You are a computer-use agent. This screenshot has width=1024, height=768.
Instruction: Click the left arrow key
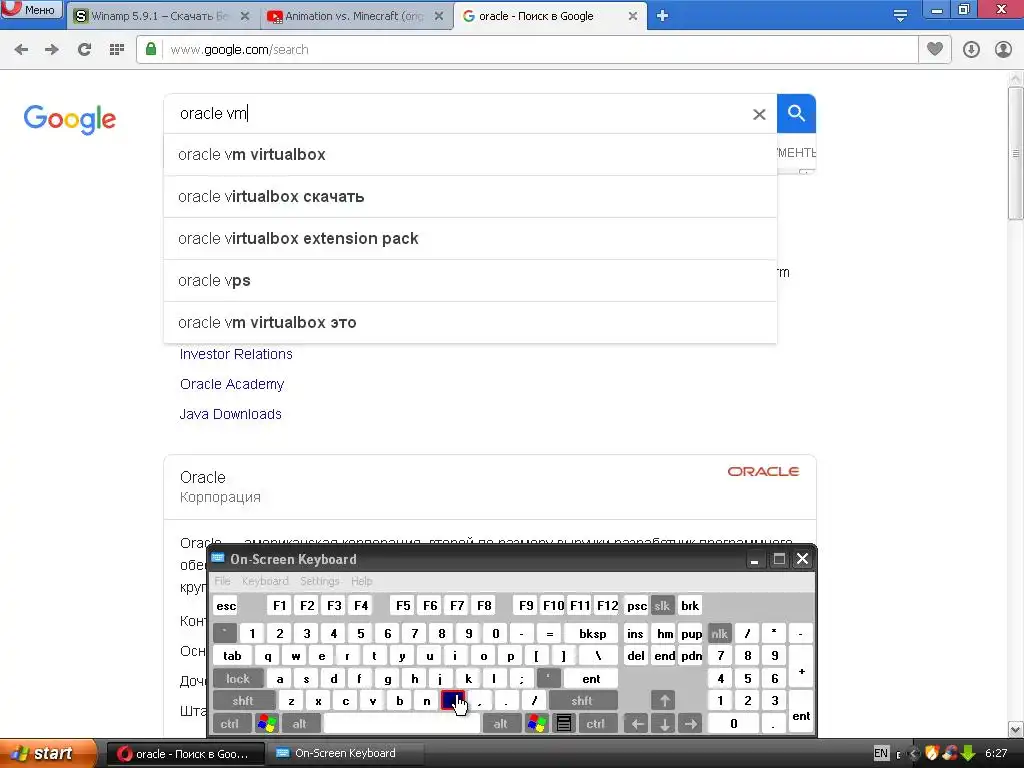click(x=637, y=724)
